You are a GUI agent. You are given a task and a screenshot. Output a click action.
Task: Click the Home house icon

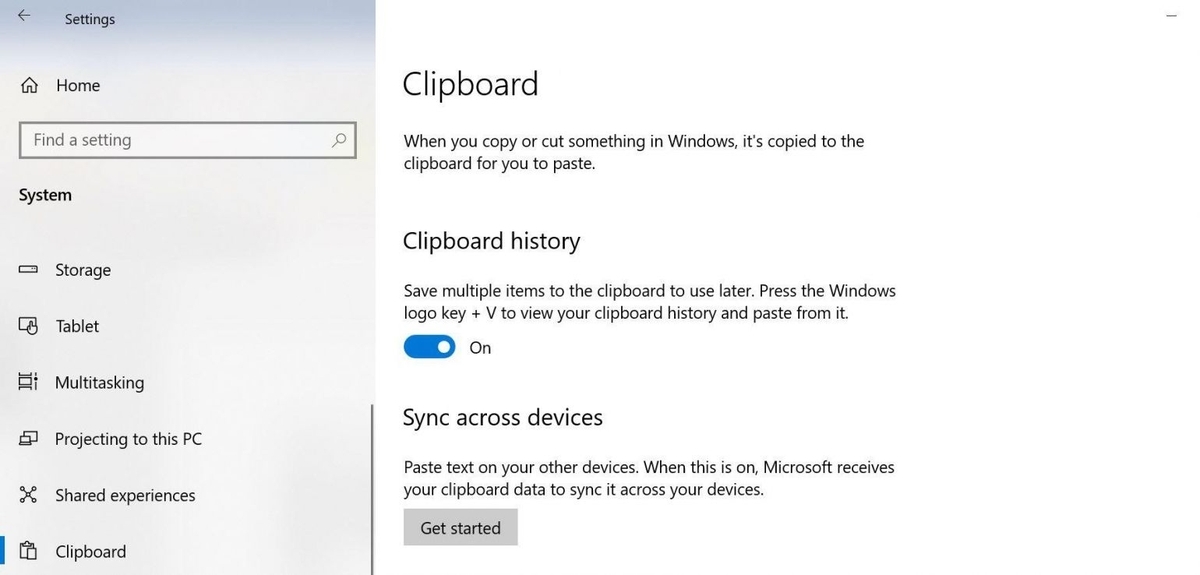point(29,86)
